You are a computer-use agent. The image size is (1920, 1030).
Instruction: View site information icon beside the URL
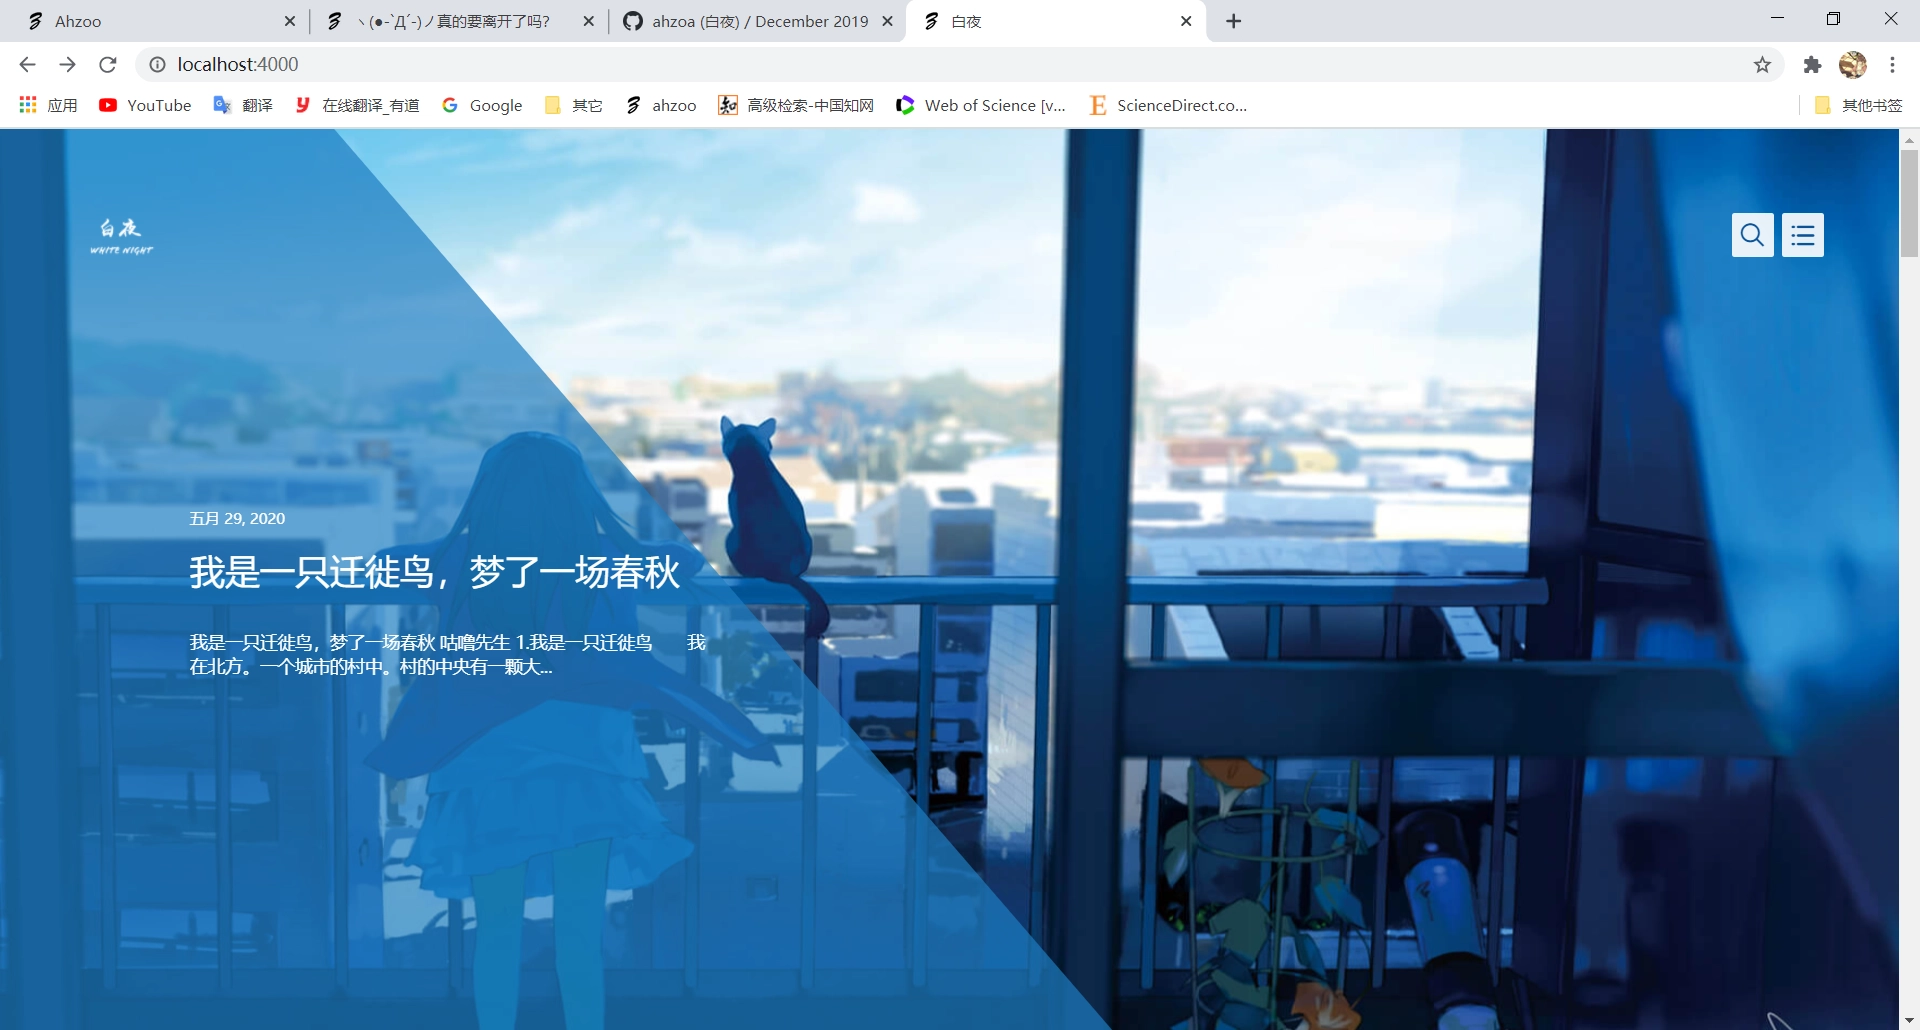pos(157,65)
